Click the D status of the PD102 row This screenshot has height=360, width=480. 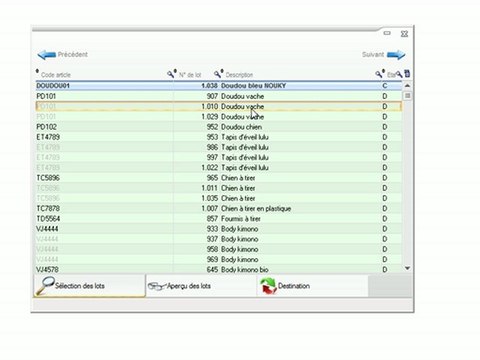[x=385, y=127]
